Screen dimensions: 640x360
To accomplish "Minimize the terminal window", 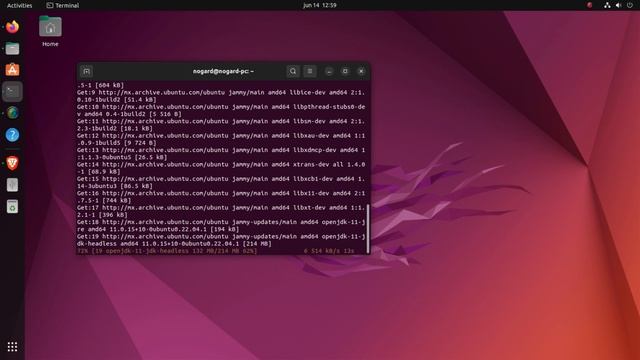I will tap(329, 71).
